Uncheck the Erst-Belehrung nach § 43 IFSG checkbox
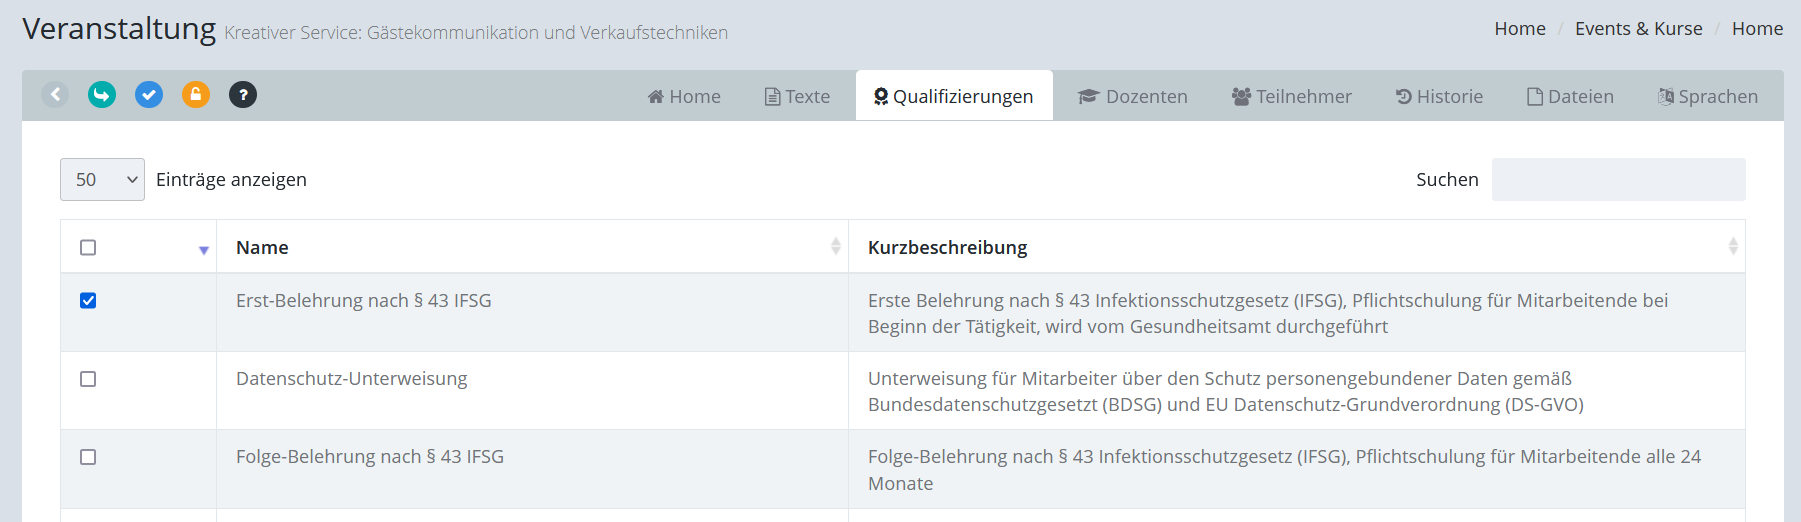The image size is (1801, 522). [x=88, y=301]
